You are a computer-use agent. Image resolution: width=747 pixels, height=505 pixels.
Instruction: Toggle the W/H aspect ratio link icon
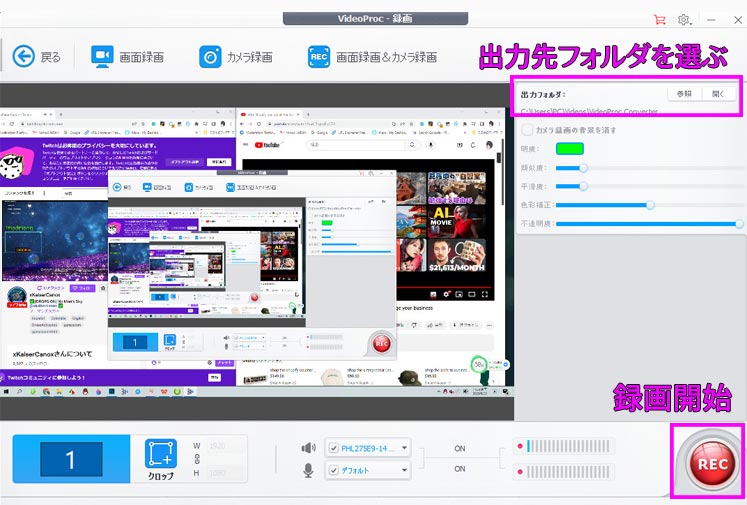(x=197, y=459)
